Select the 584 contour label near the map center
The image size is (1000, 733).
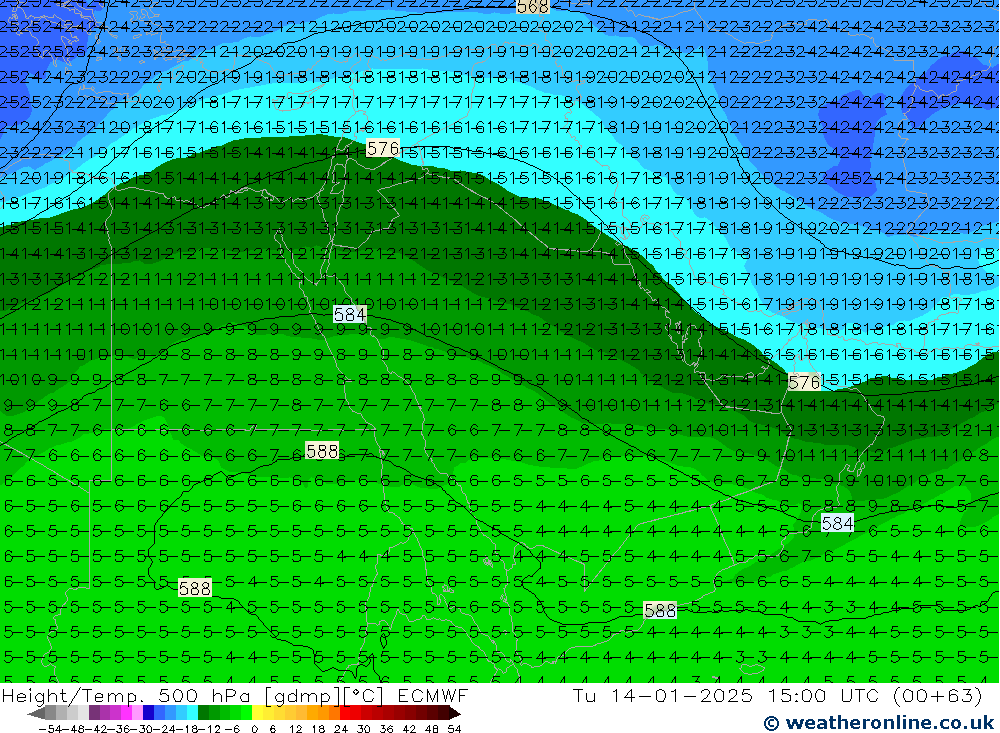pos(349,314)
